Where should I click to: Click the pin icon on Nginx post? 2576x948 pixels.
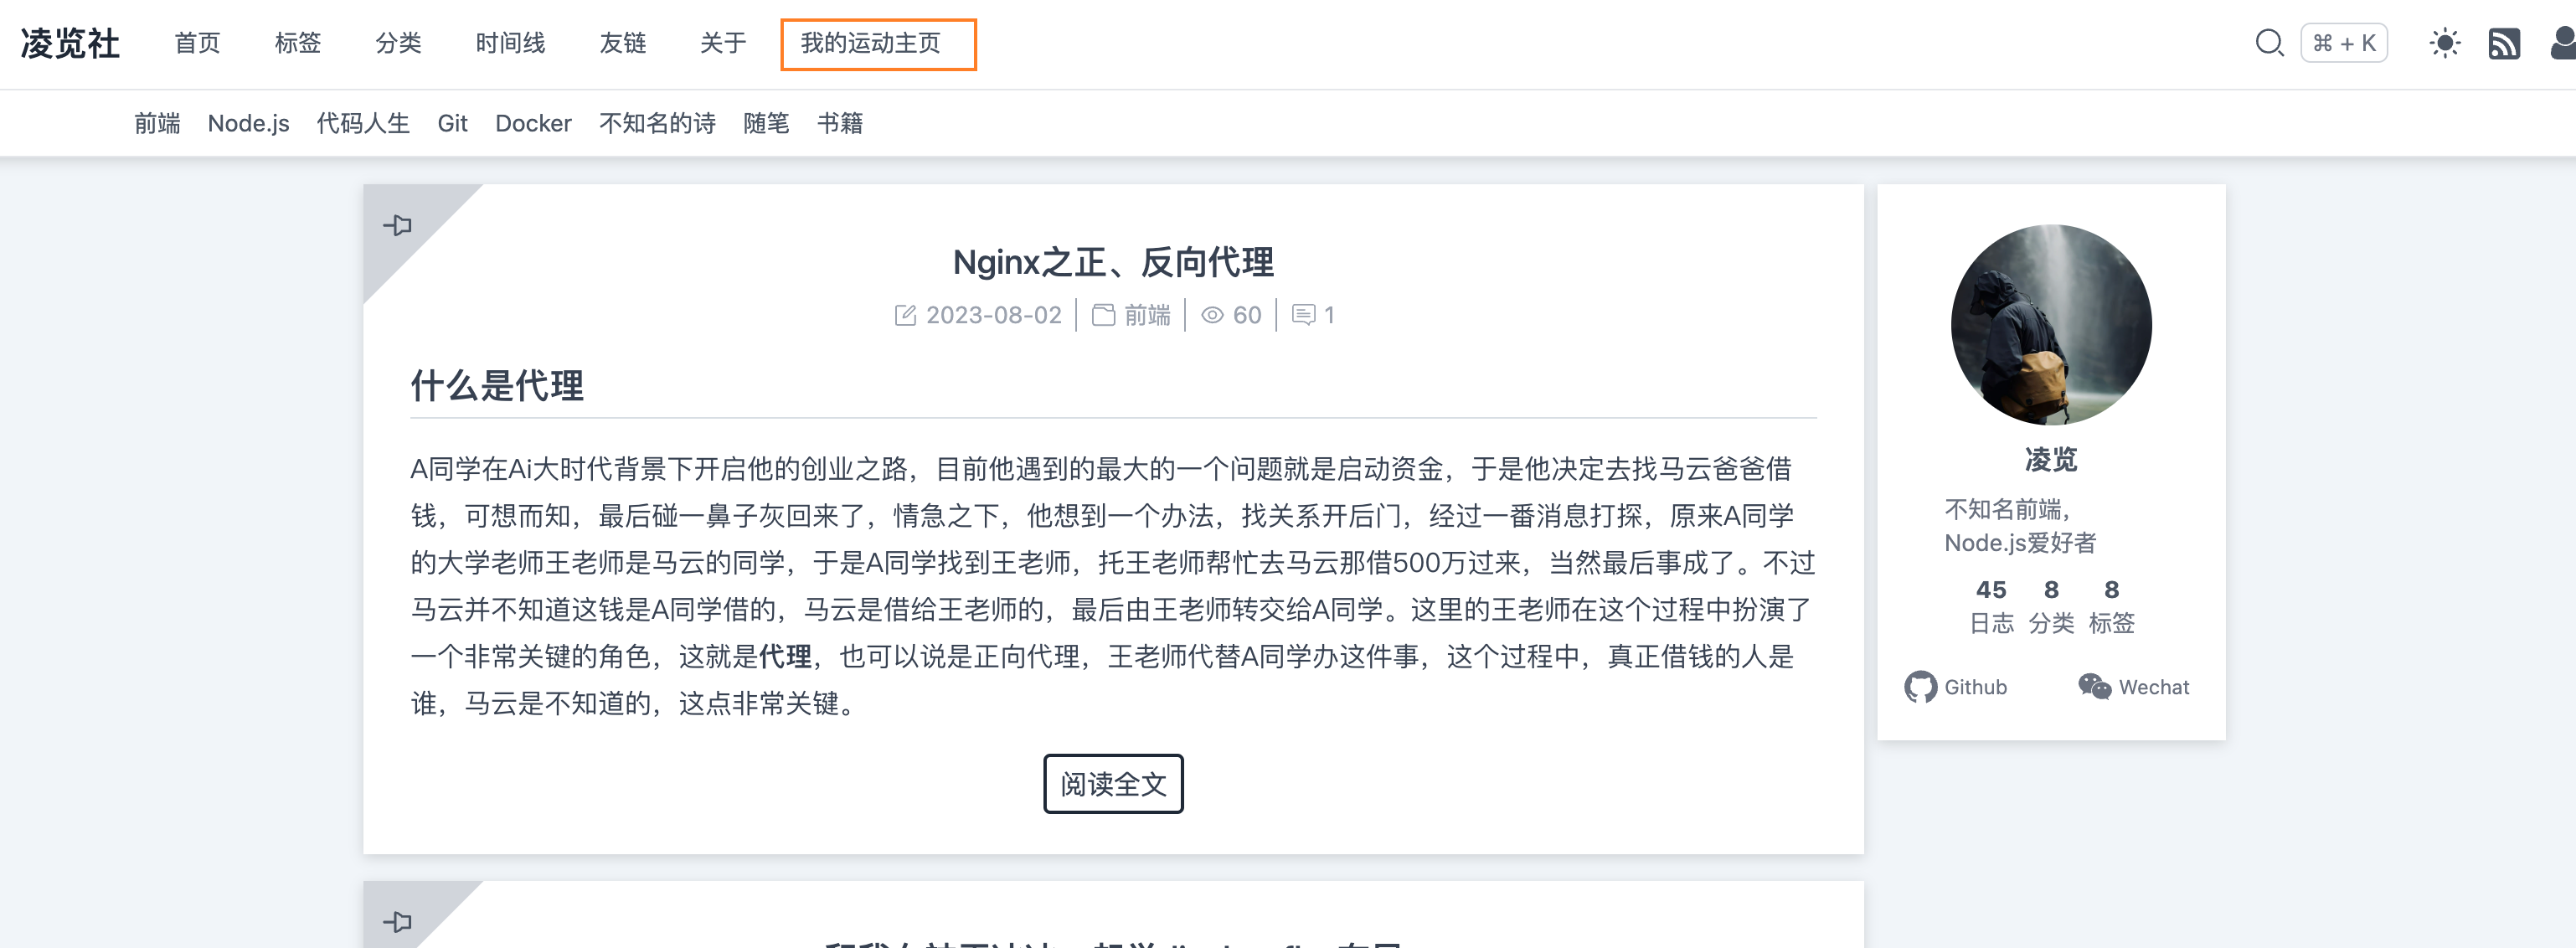pos(397,225)
